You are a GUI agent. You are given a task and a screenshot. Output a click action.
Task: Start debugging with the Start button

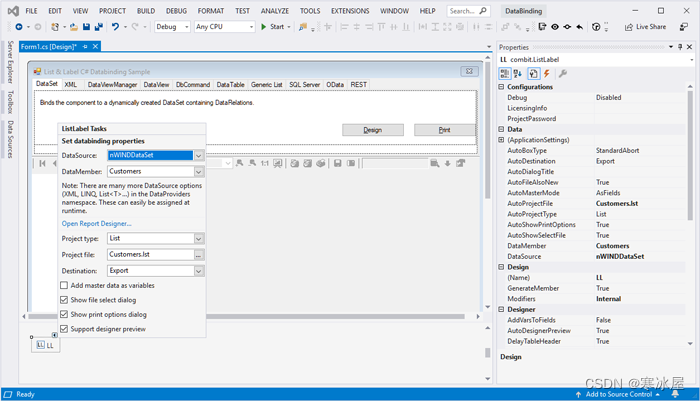coord(275,27)
